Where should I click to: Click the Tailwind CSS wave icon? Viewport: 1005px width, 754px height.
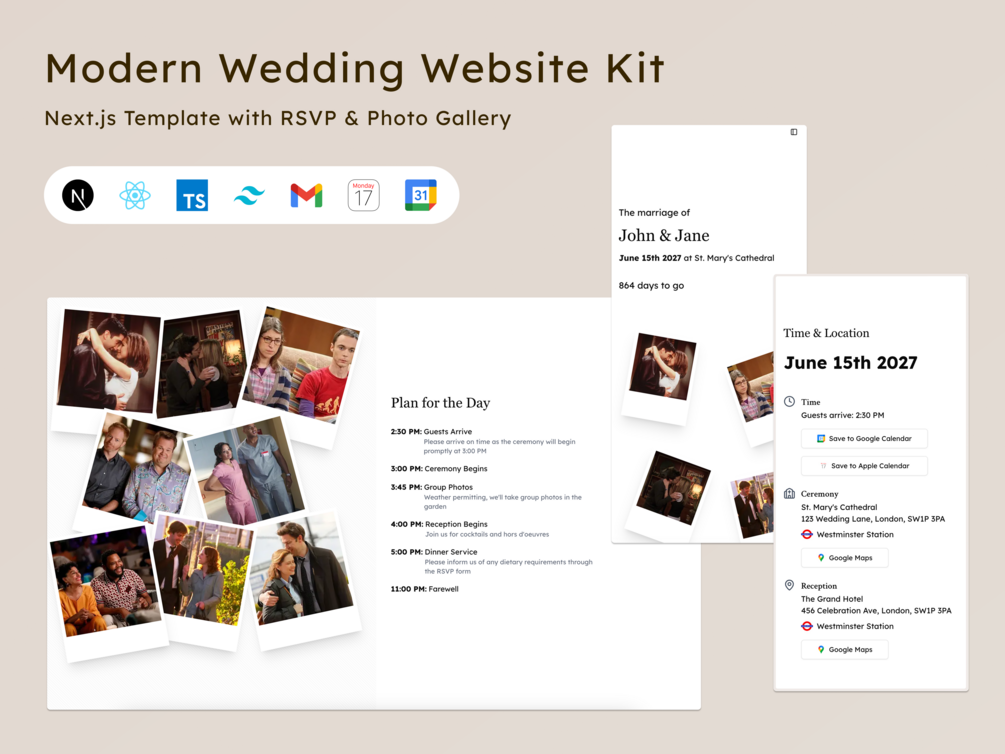tap(249, 196)
